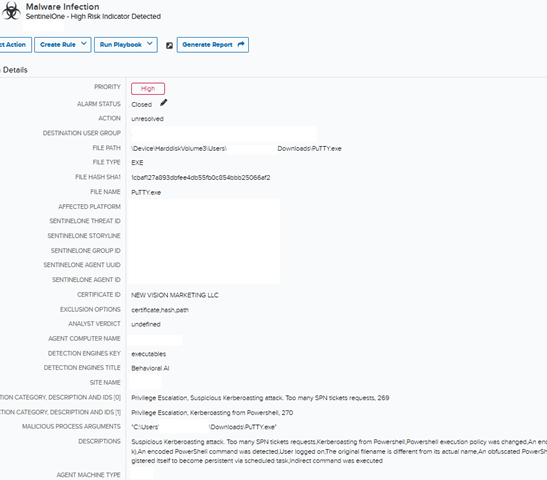Expand the Run Playbook dropdown
Image resolution: width=547 pixels, height=480 pixels.
point(150,44)
